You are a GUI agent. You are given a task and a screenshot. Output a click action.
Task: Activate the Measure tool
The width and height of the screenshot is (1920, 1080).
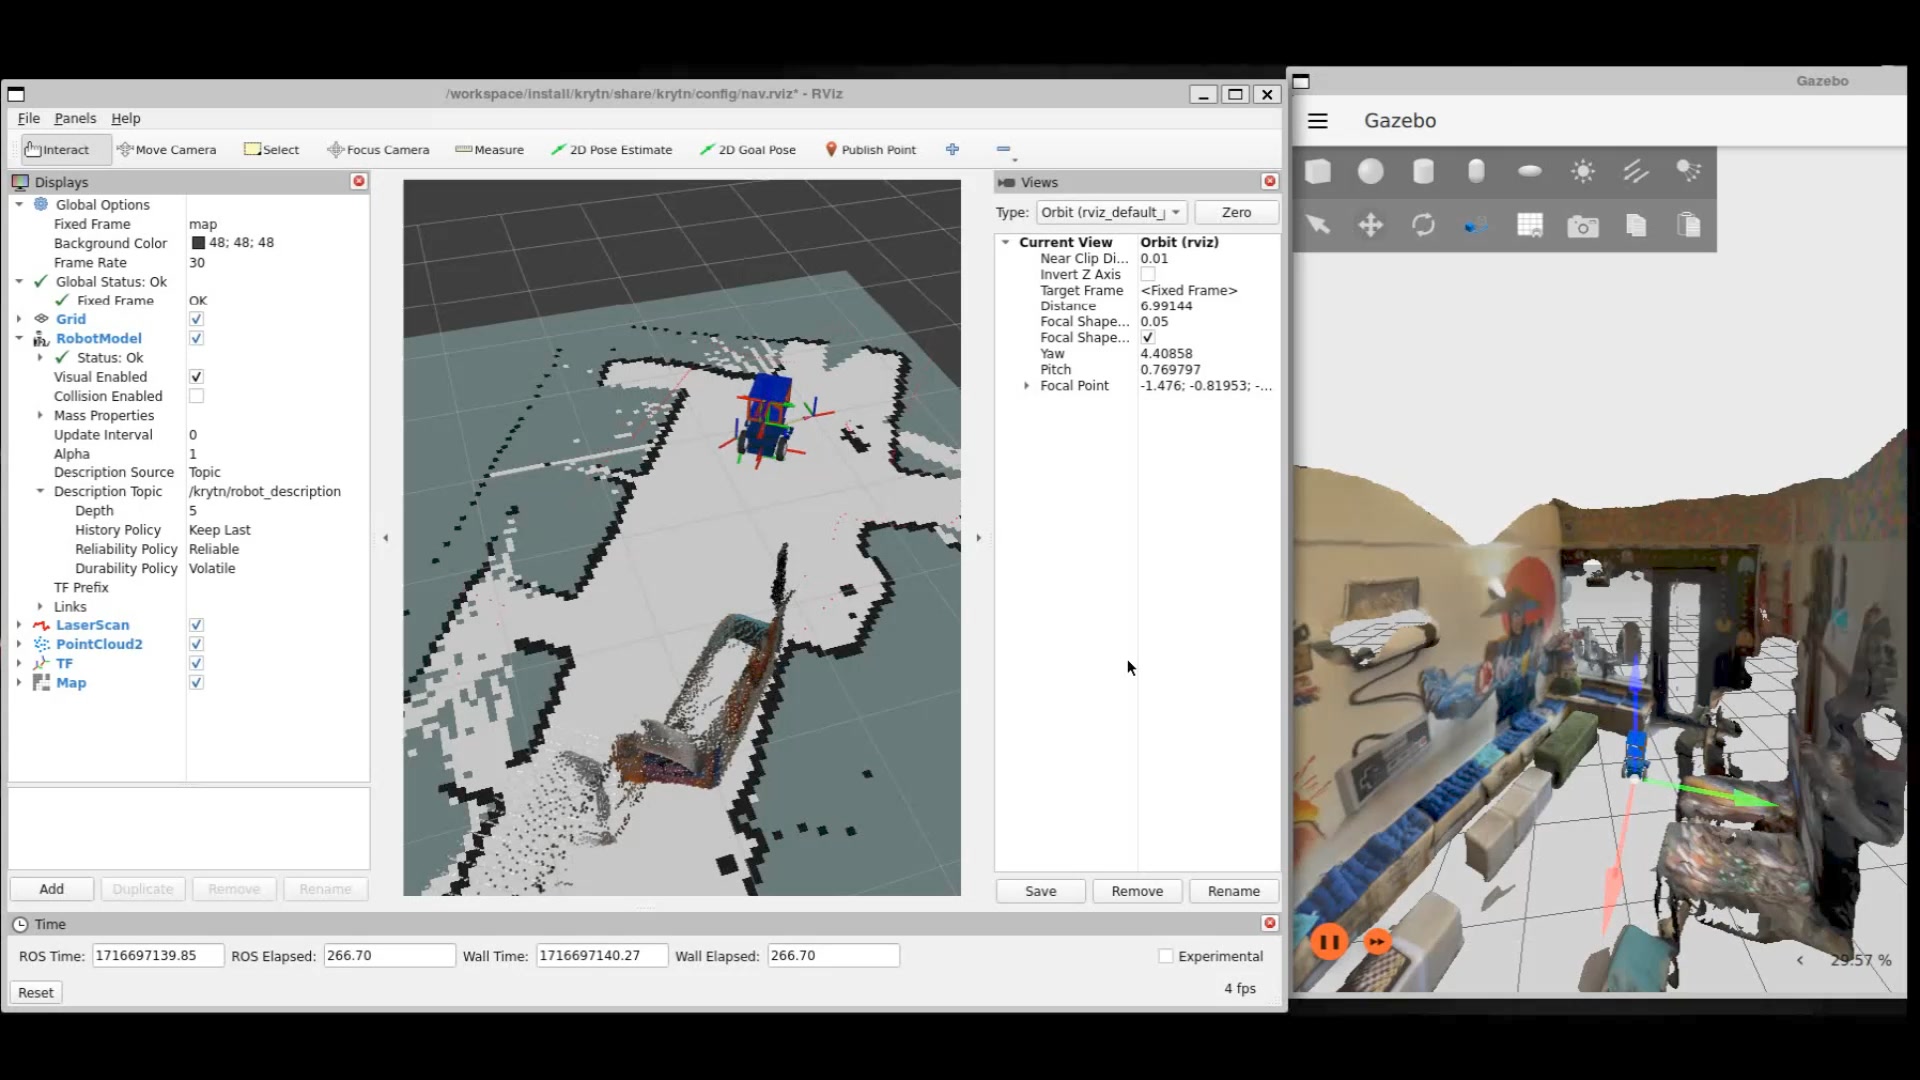tap(489, 150)
